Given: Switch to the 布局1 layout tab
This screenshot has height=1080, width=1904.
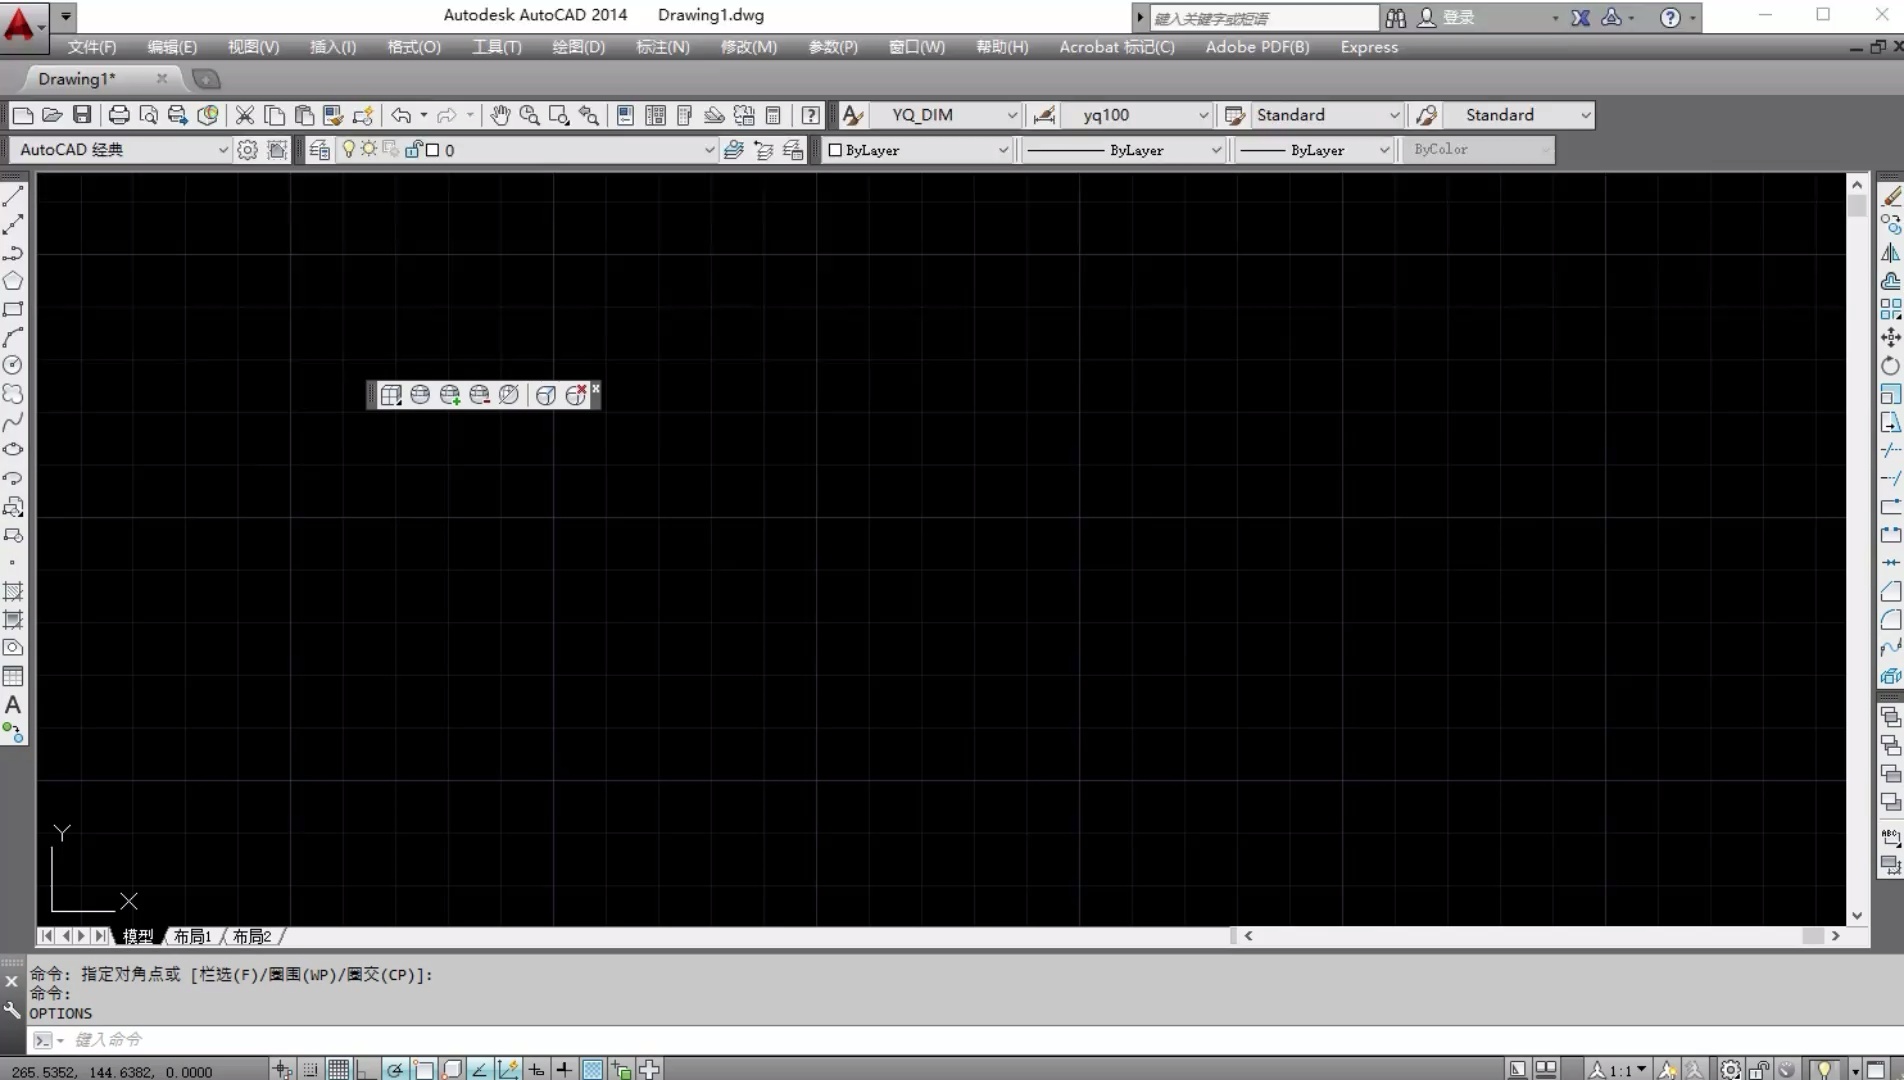Looking at the screenshot, I should click(x=192, y=936).
